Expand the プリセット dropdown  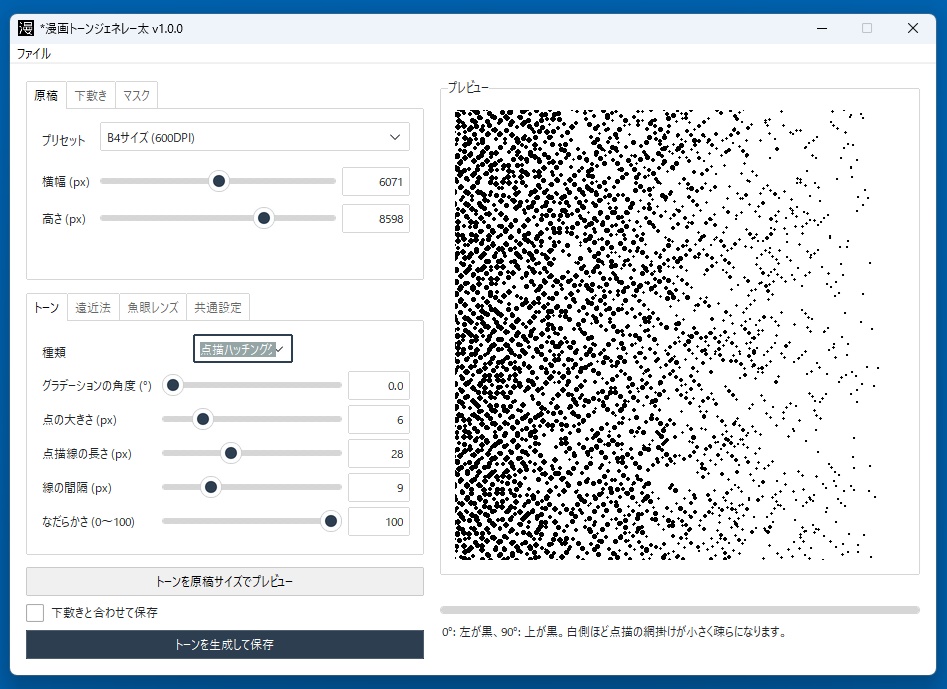pos(255,137)
